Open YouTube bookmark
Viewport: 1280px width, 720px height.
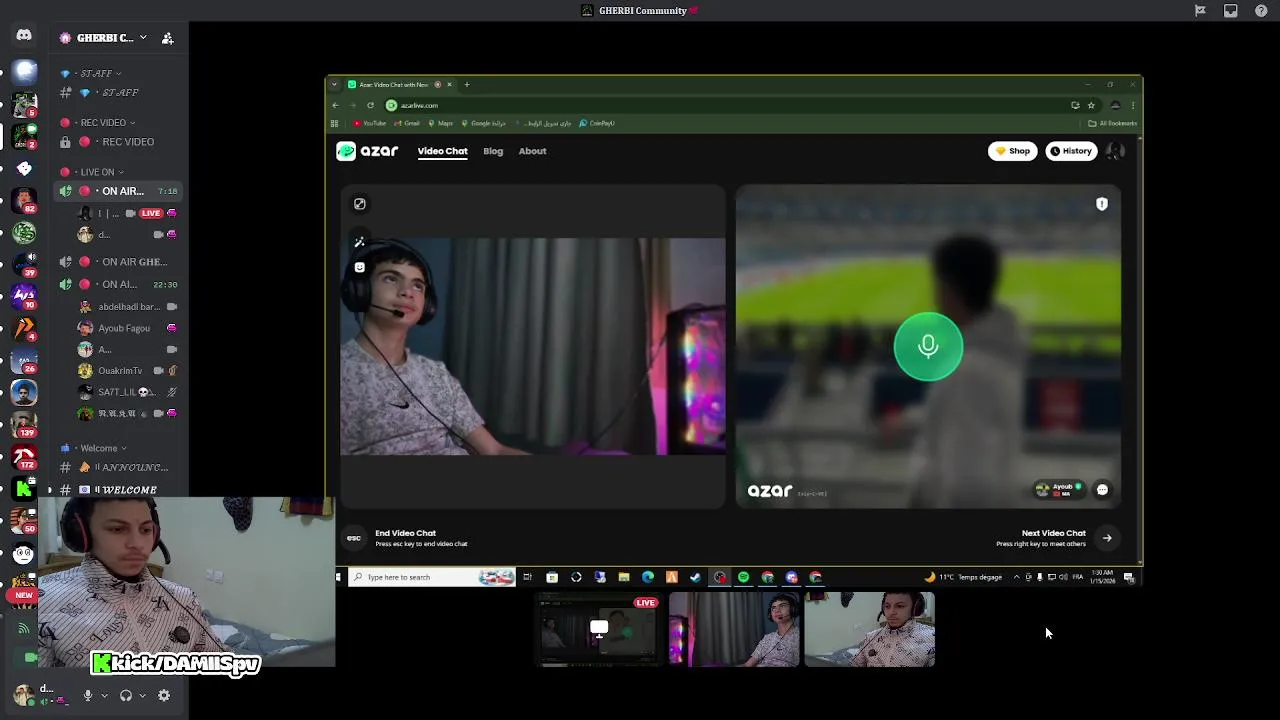369,123
